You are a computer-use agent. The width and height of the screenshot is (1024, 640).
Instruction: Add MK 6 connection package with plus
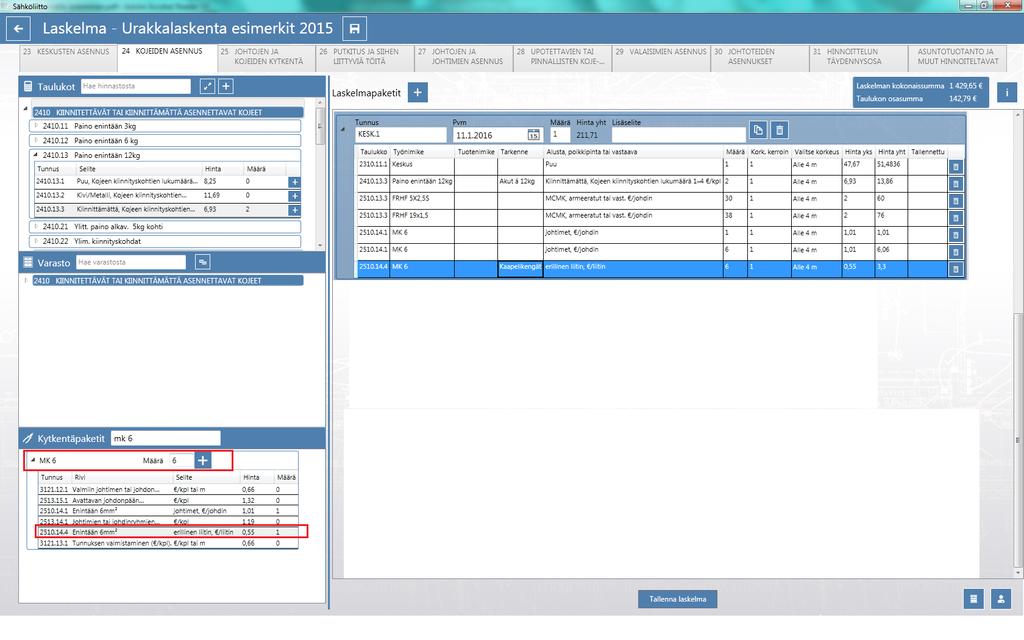coord(203,460)
